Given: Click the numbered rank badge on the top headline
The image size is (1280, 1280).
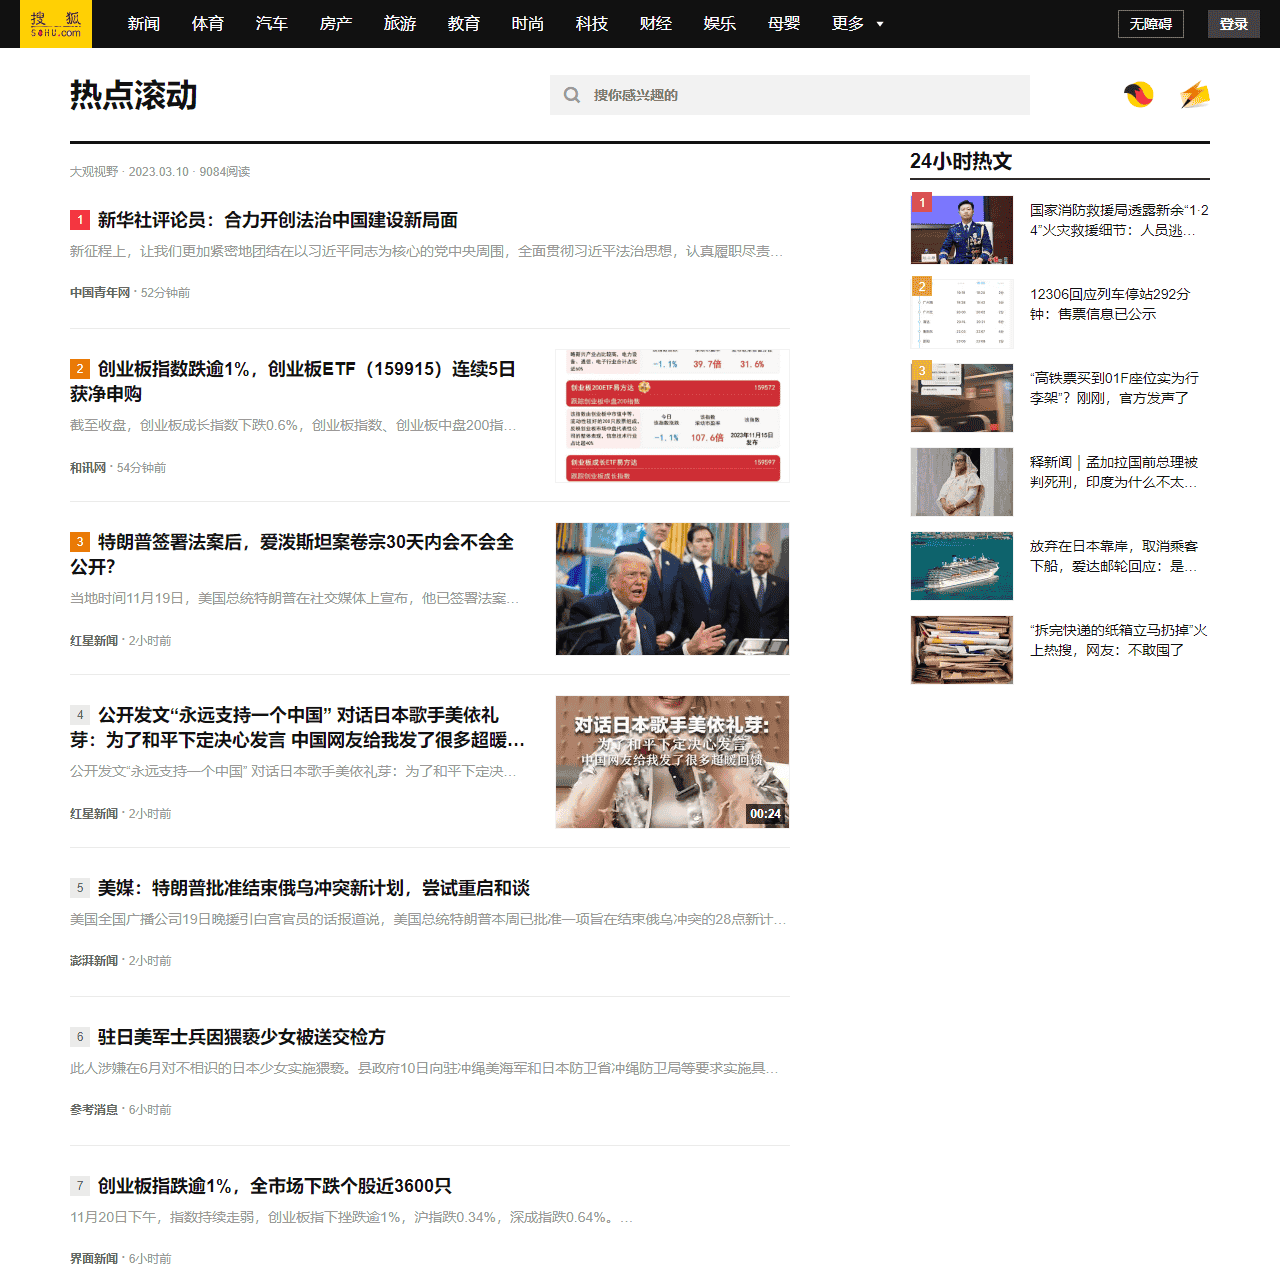Looking at the screenshot, I should (x=80, y=219).
